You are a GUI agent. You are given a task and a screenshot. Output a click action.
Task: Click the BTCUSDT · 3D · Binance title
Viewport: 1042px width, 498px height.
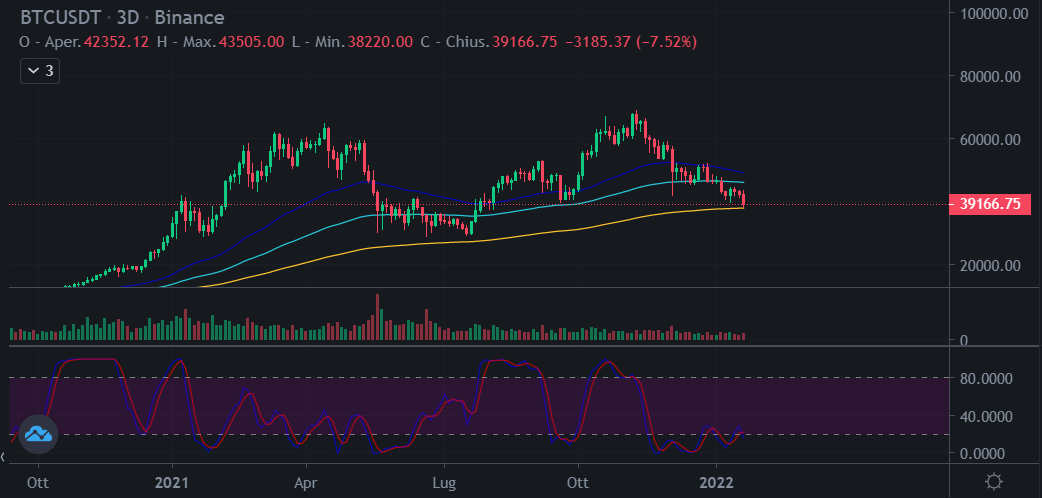click(x=122, y=18)
